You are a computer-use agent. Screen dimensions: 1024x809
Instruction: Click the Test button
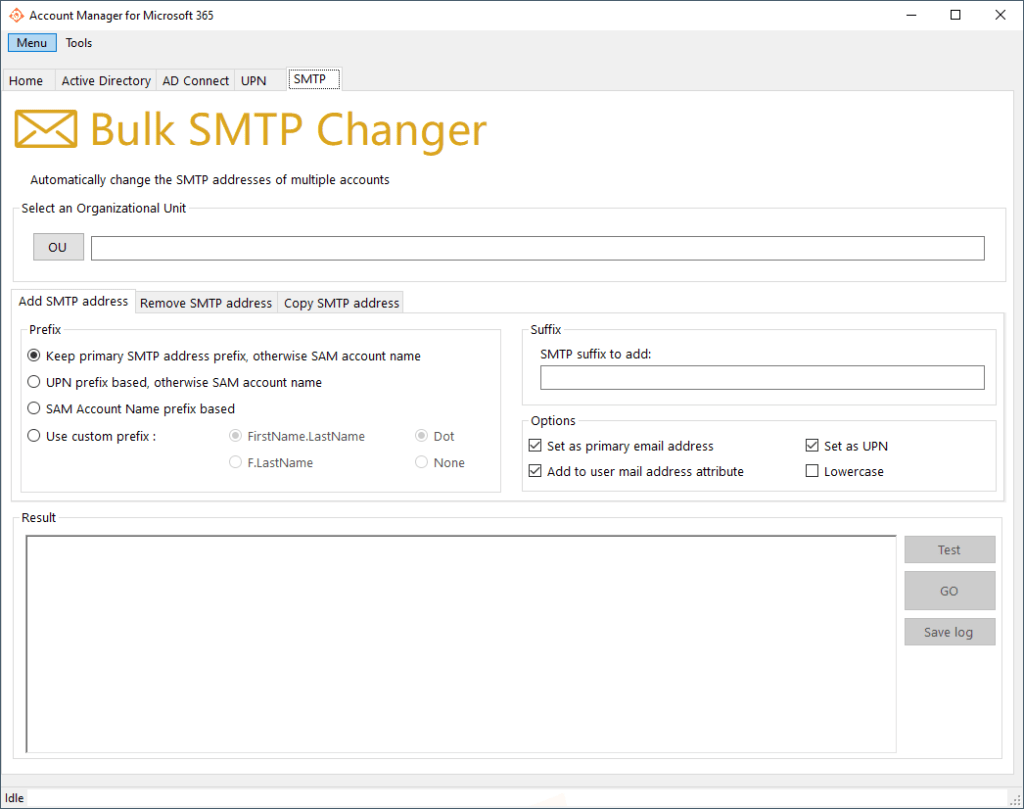tap(950, 550)
